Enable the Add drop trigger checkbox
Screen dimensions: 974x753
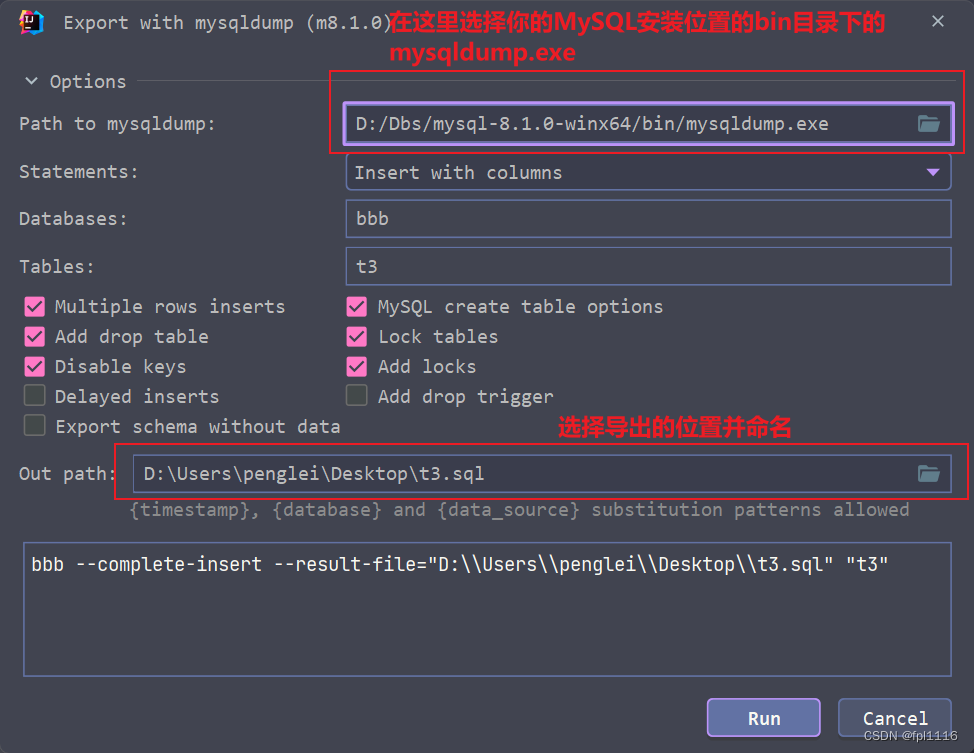tap(356, 396)
